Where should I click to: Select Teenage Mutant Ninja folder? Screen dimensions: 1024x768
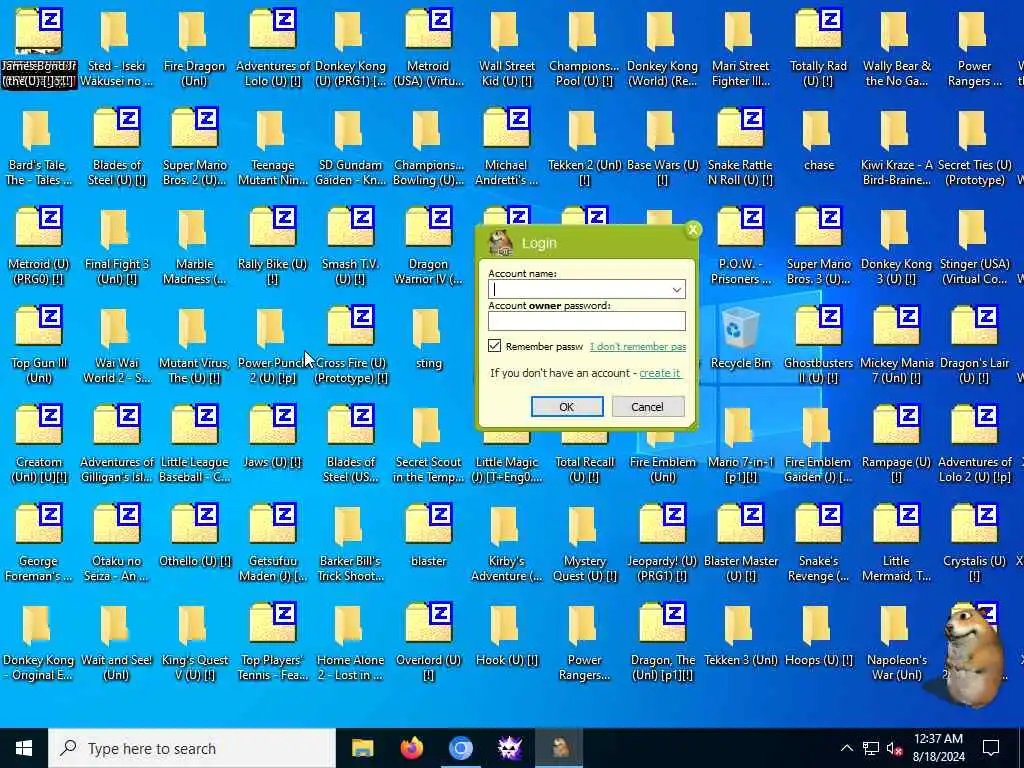(272, 148)
